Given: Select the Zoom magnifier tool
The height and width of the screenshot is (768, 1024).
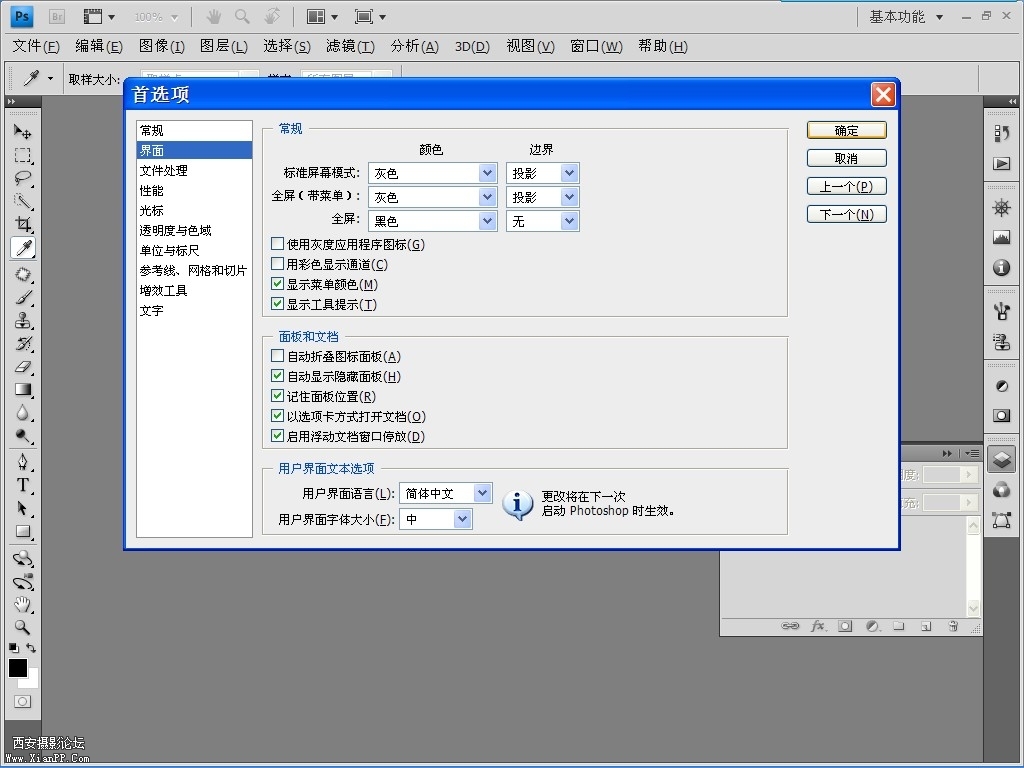Looking at the screenshot, I should coord(22,628).
